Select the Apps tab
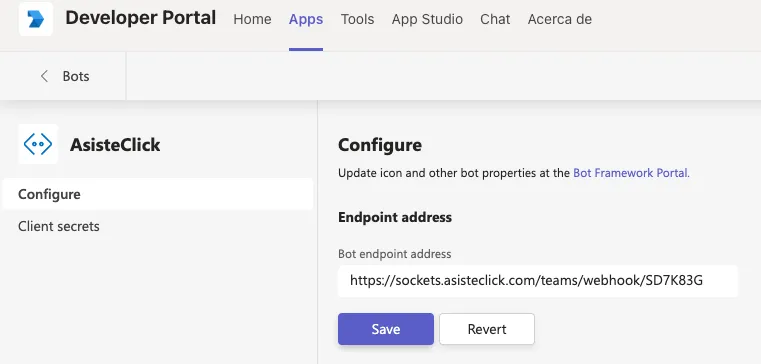761x364 pixels. click(306, 19)
